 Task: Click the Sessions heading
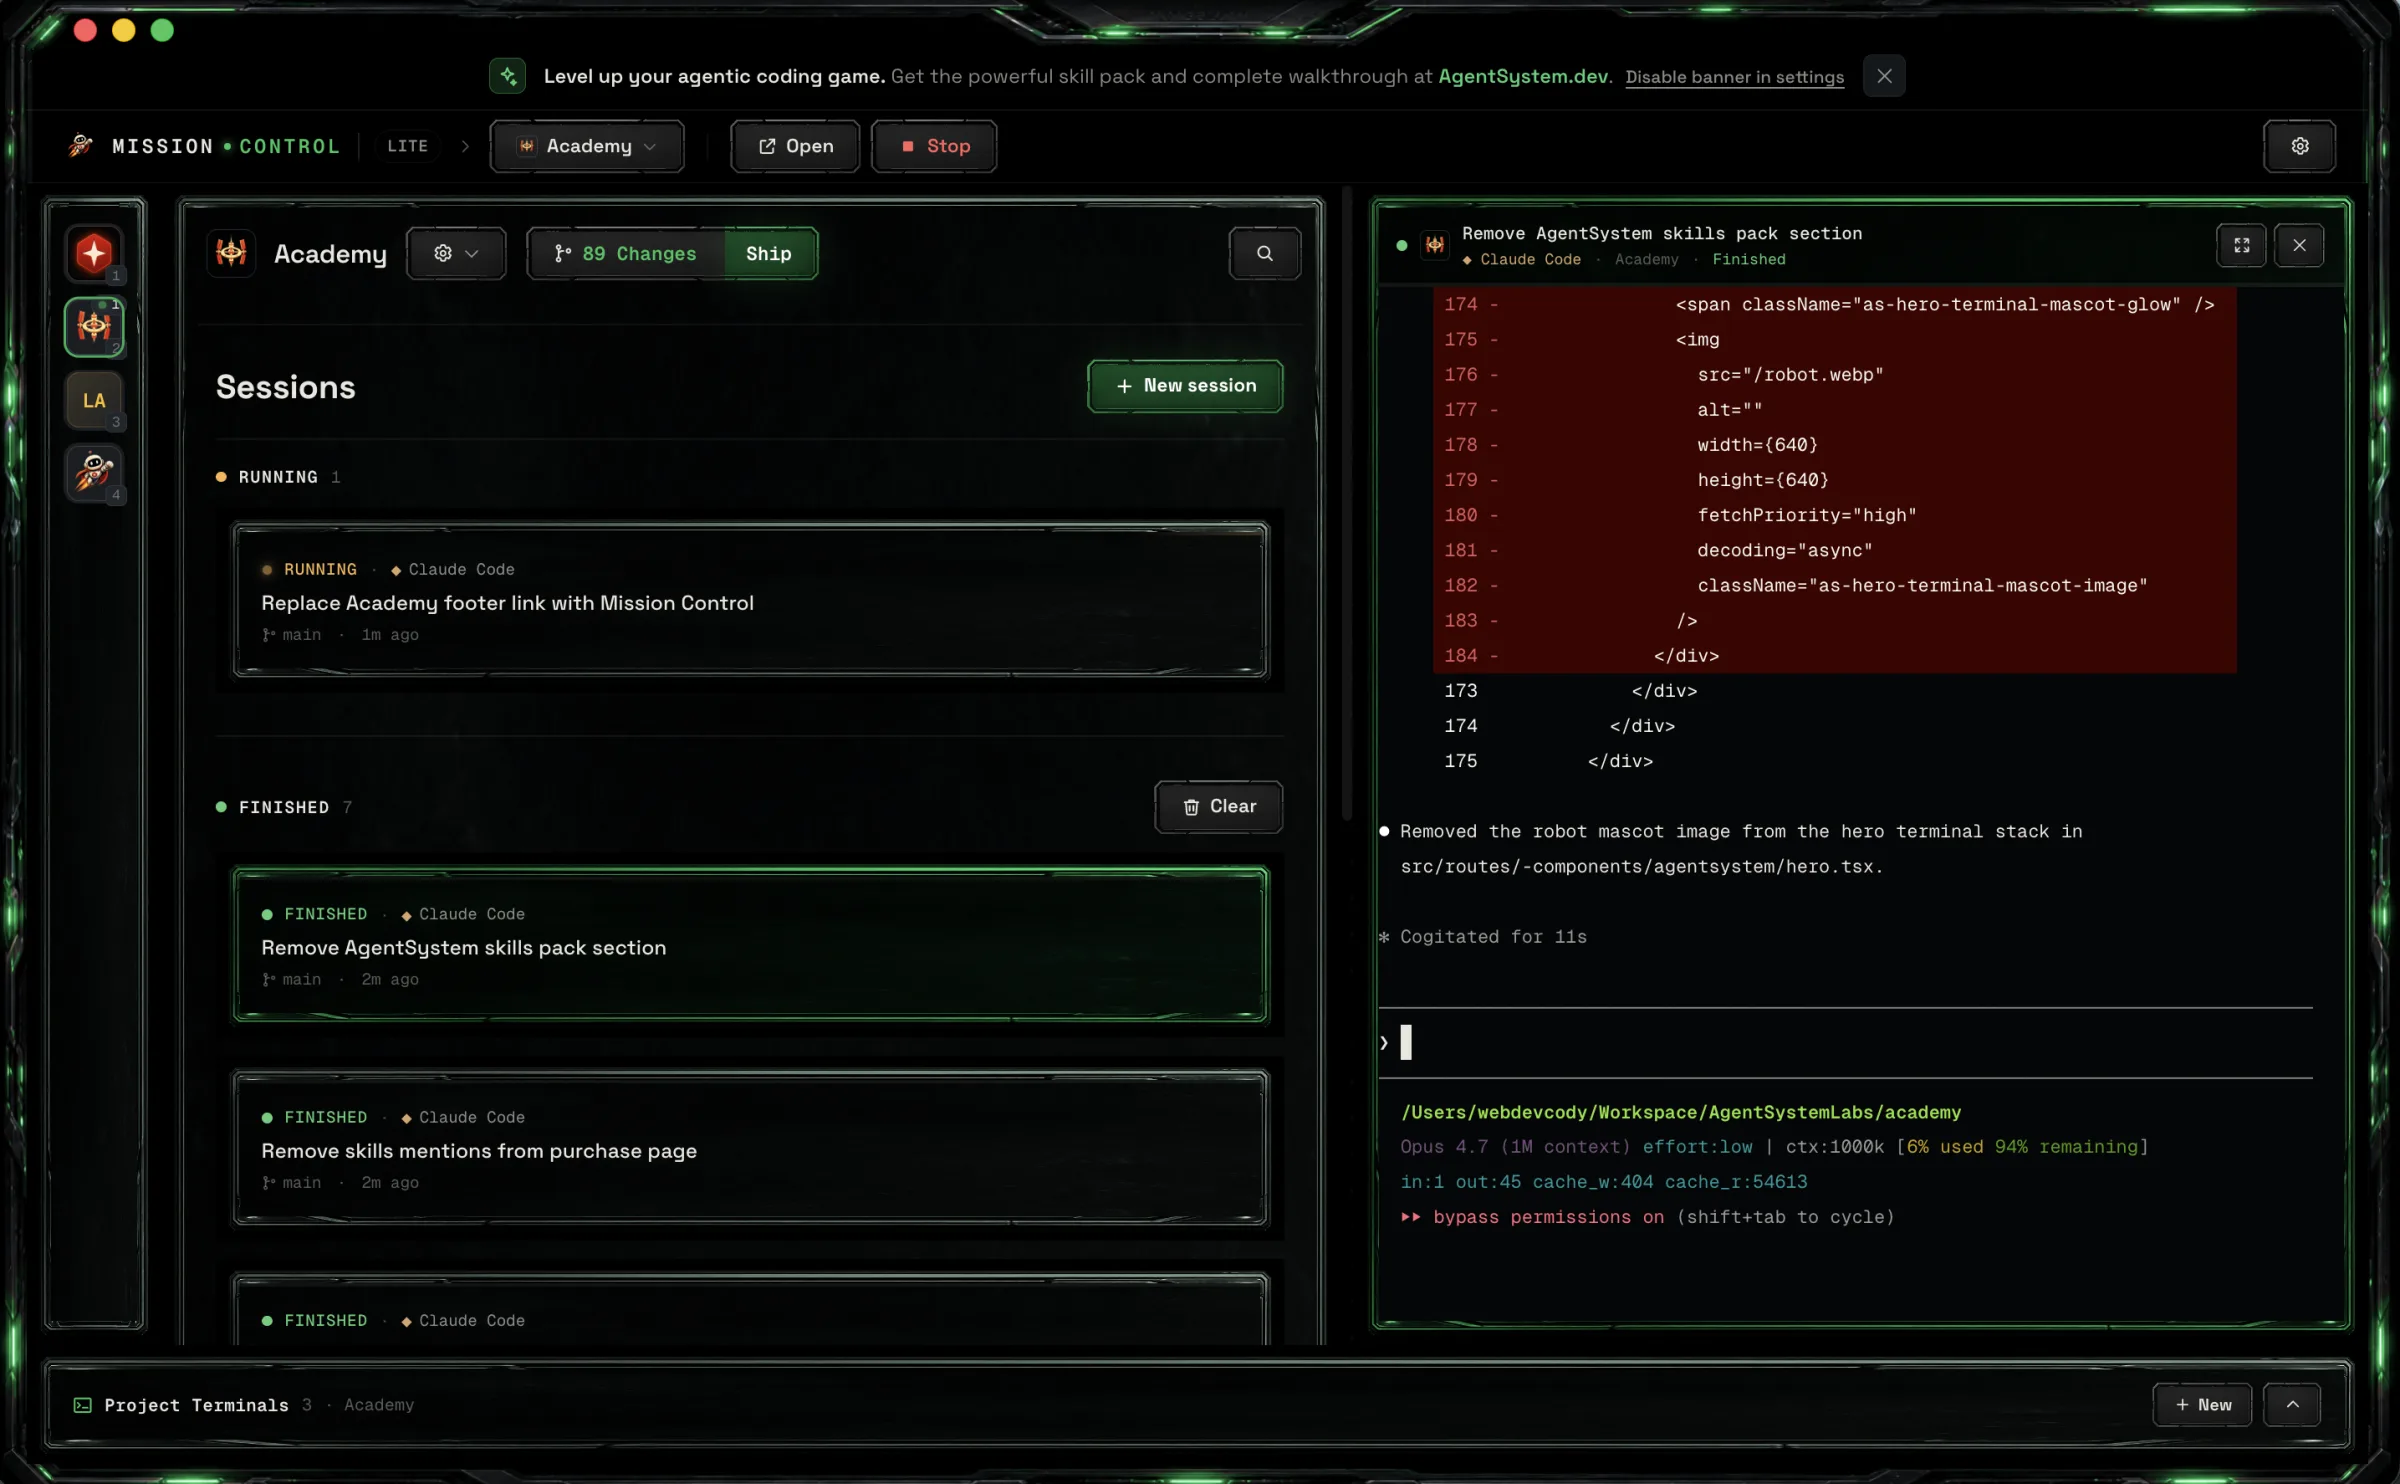coord(285,386)
